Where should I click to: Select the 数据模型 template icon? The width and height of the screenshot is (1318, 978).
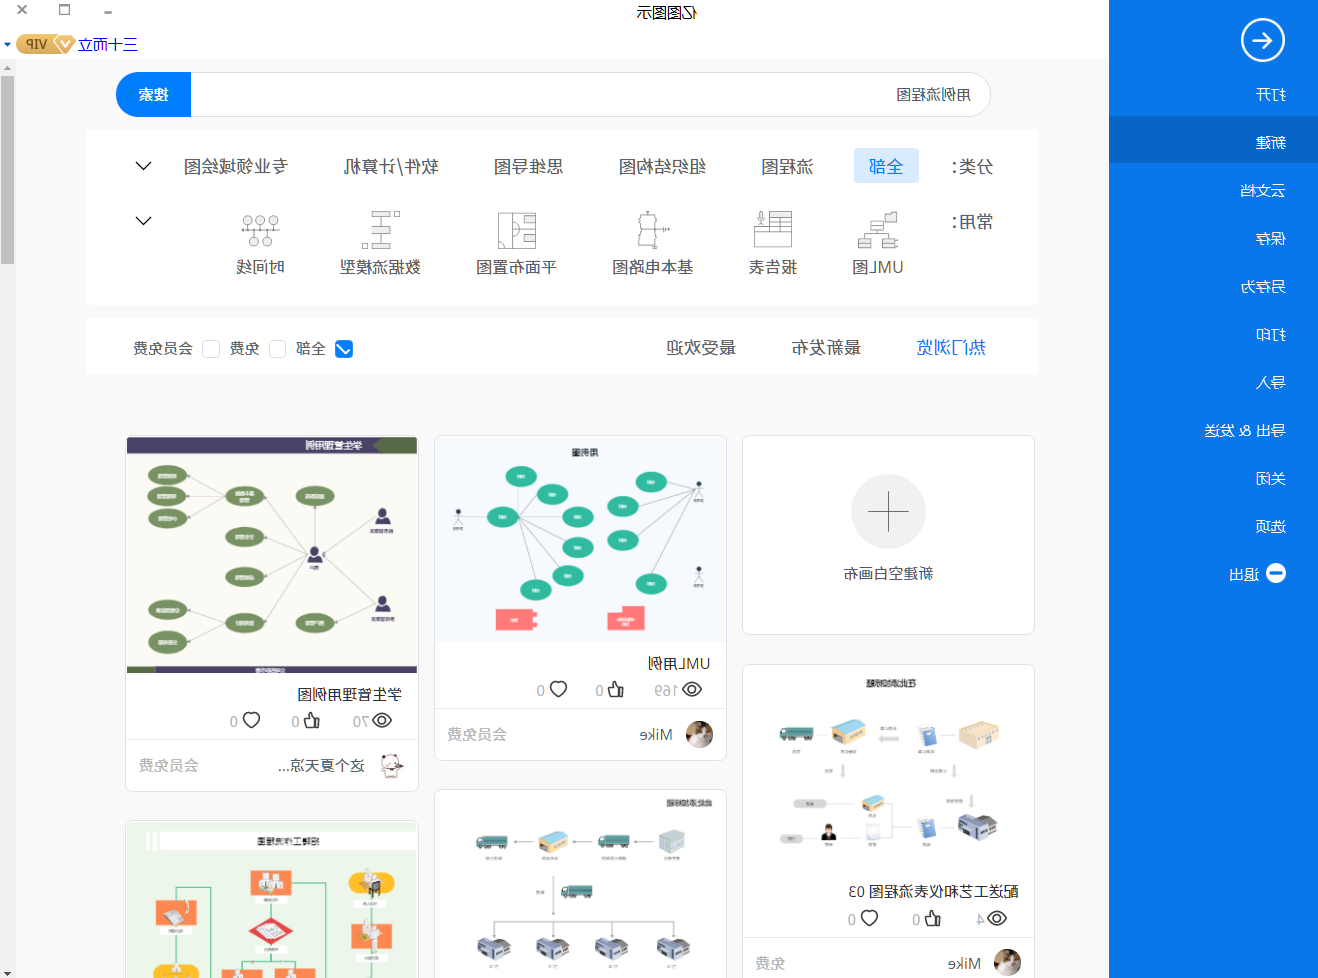pos(380,230)
